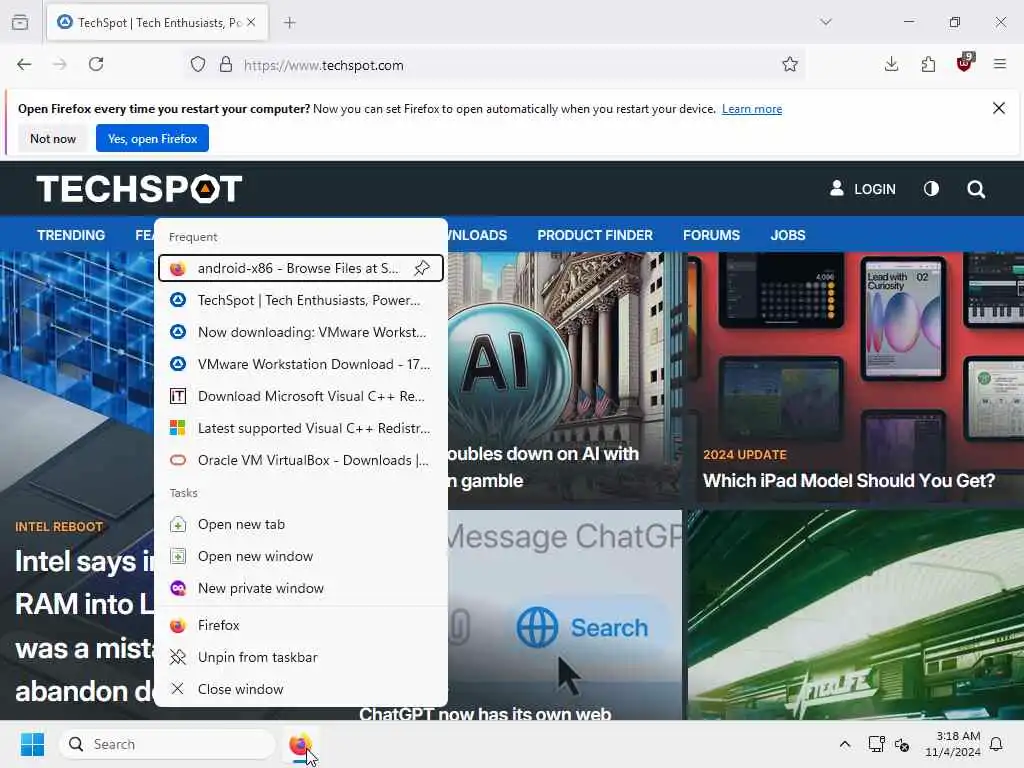Show hidden system tray icons chevron
The width and height of the screenshot is (1024, 768).
(844, 744)
